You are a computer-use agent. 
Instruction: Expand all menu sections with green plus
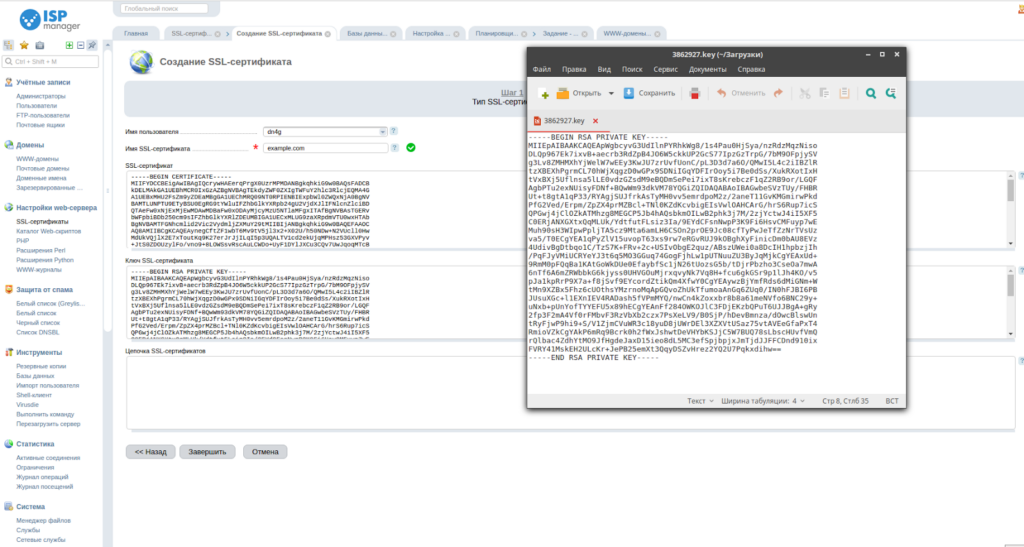[x=69, y=45]
